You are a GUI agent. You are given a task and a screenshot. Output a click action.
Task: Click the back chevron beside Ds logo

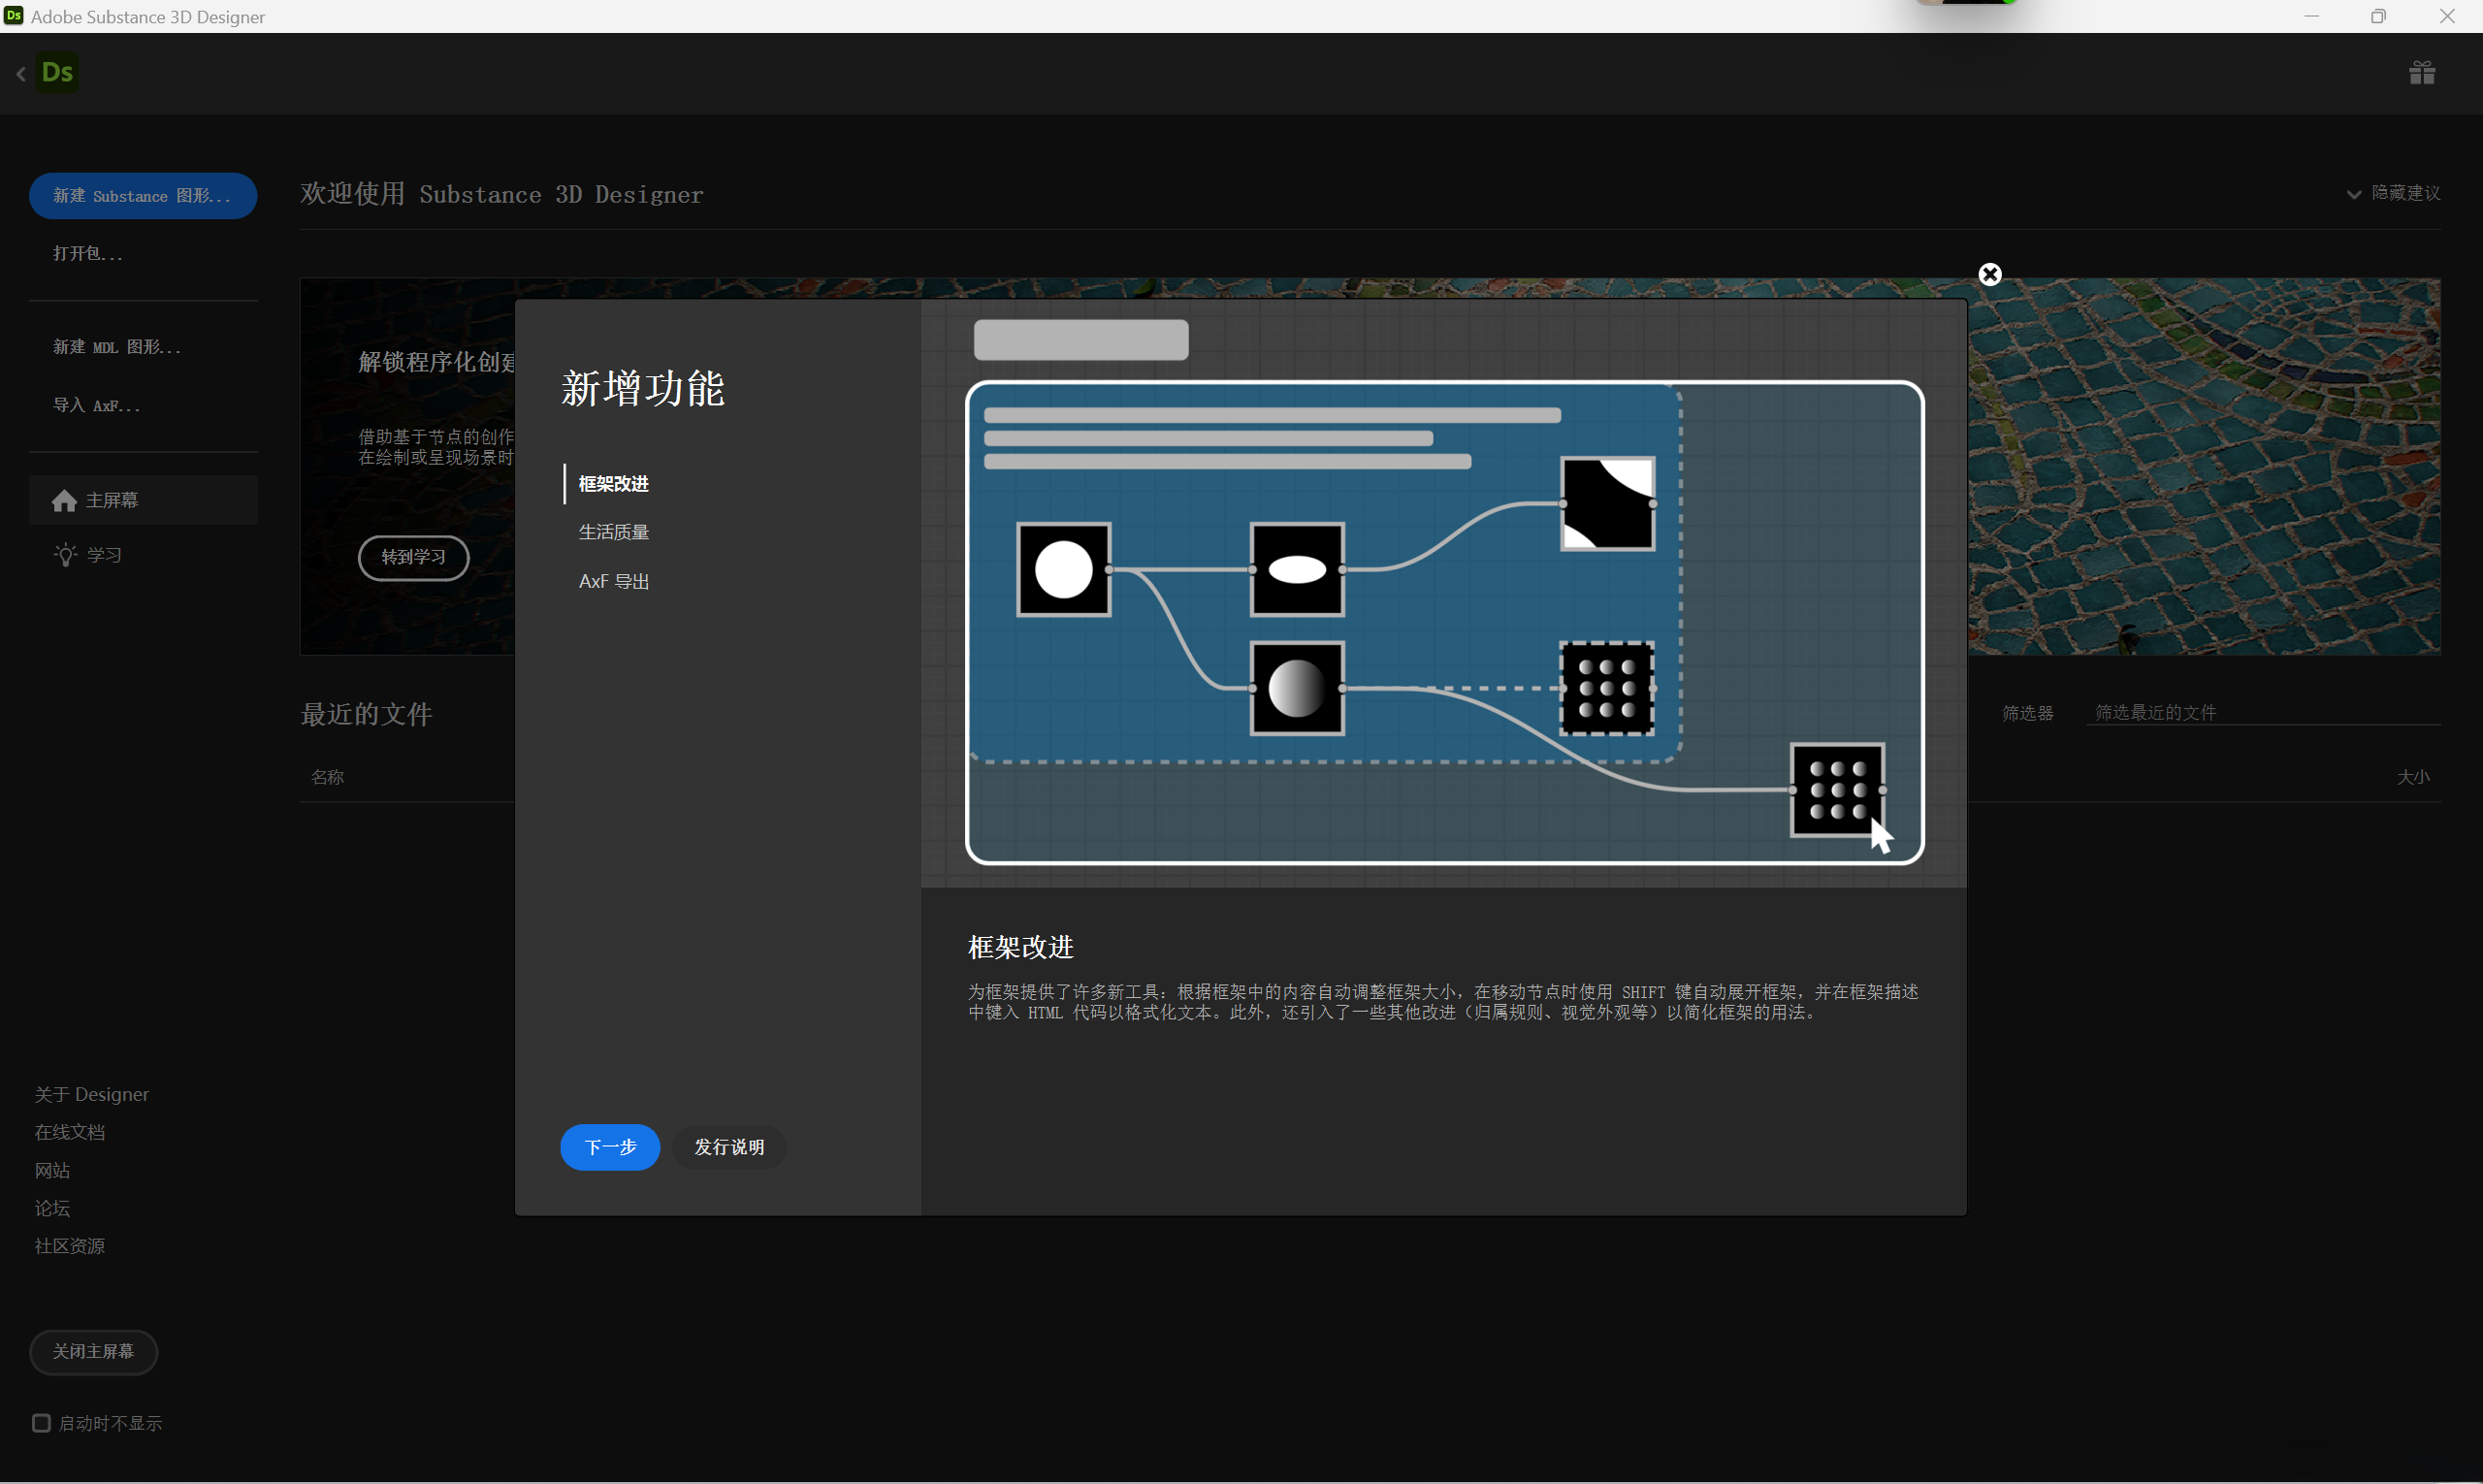[21, 74]
